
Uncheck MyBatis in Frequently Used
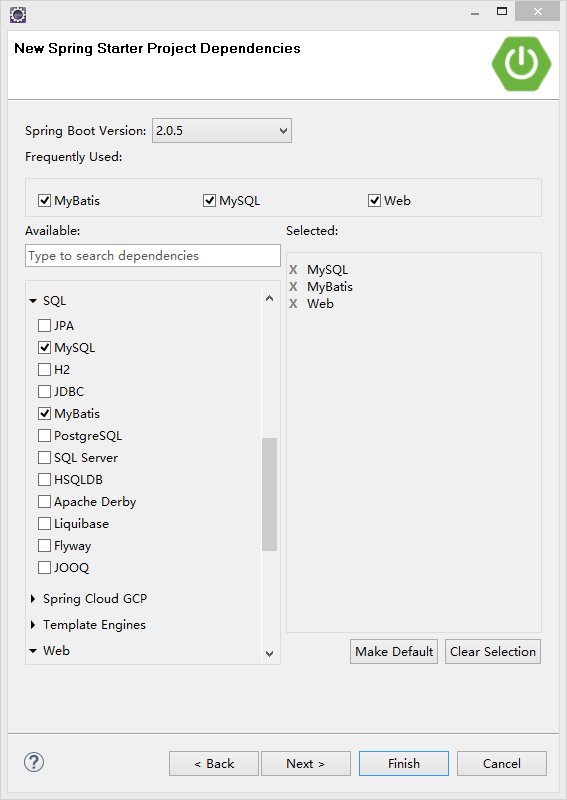pyautogui.click(x=44, y=201)
